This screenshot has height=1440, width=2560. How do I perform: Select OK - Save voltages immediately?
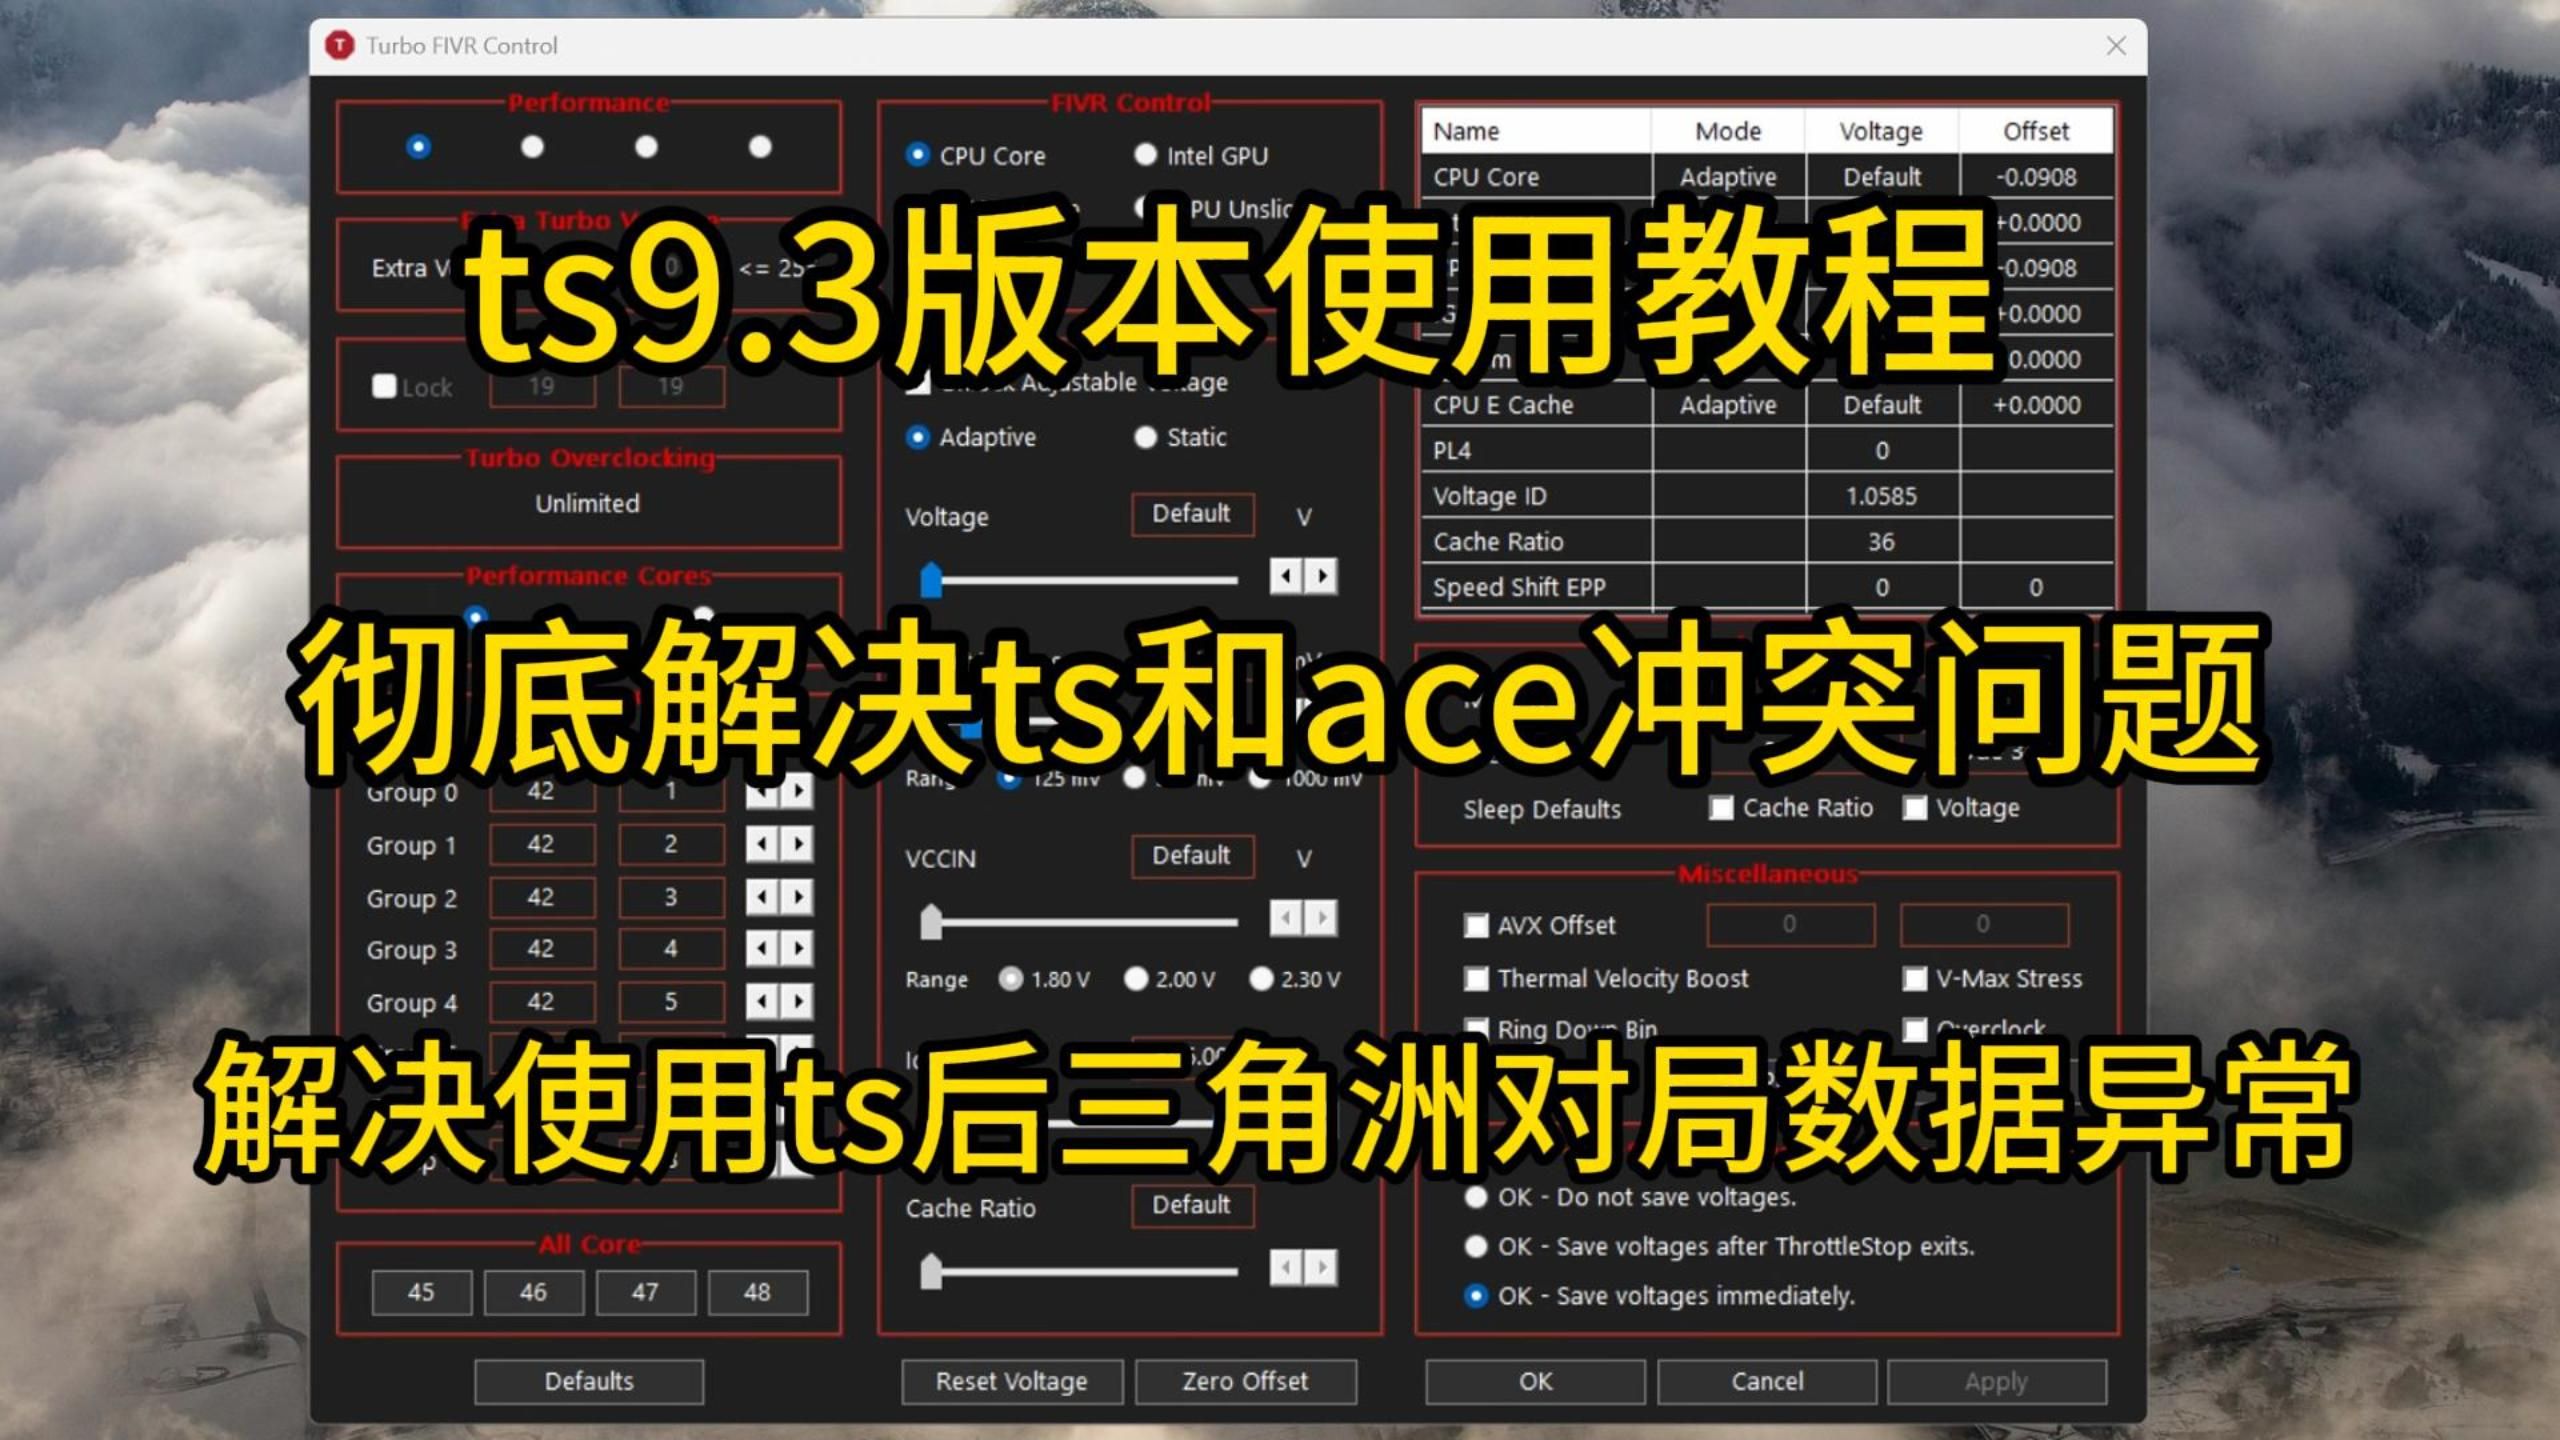pos(1476,1296)
